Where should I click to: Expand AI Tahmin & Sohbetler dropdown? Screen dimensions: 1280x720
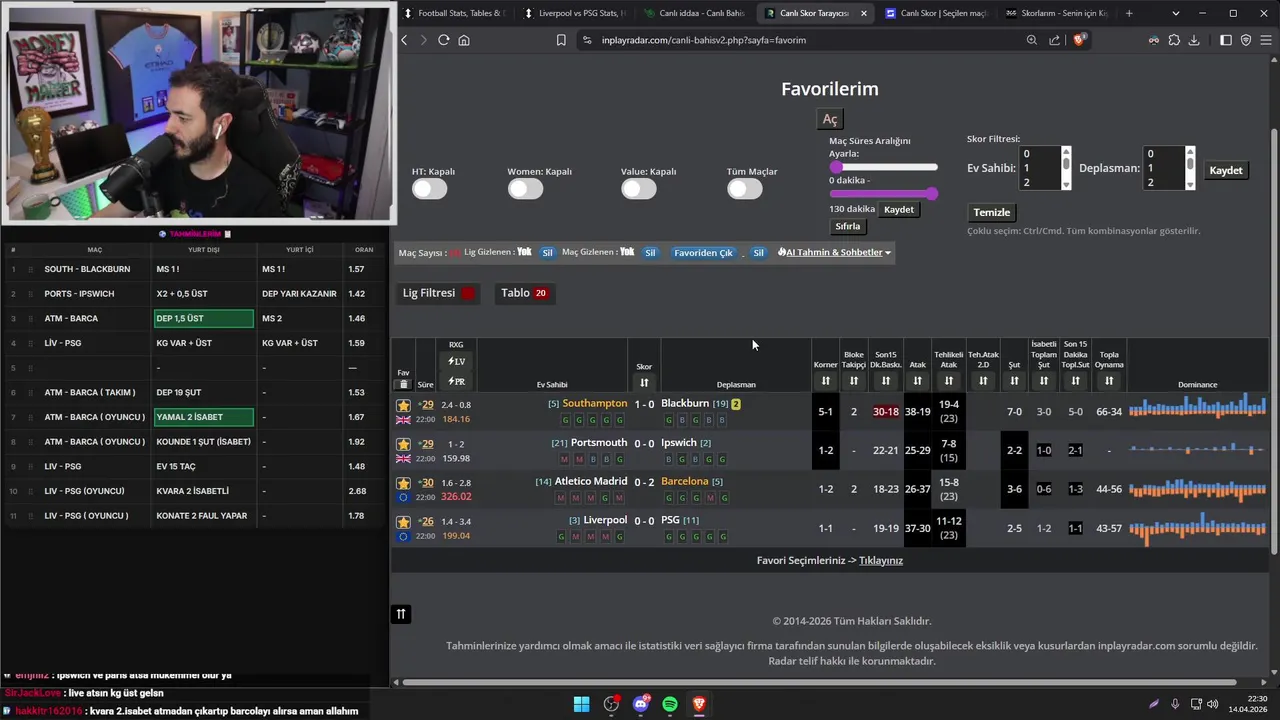[834, 252]
